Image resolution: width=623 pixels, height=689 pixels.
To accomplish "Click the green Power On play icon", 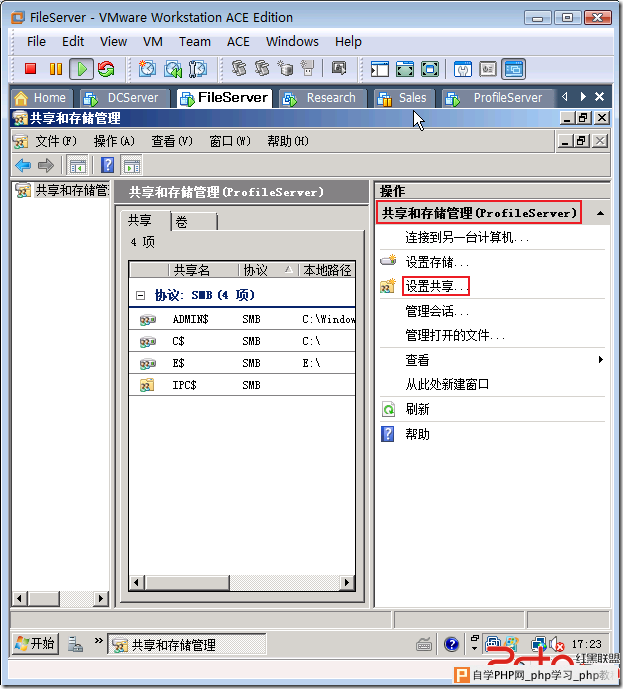I will pos(82,69).
